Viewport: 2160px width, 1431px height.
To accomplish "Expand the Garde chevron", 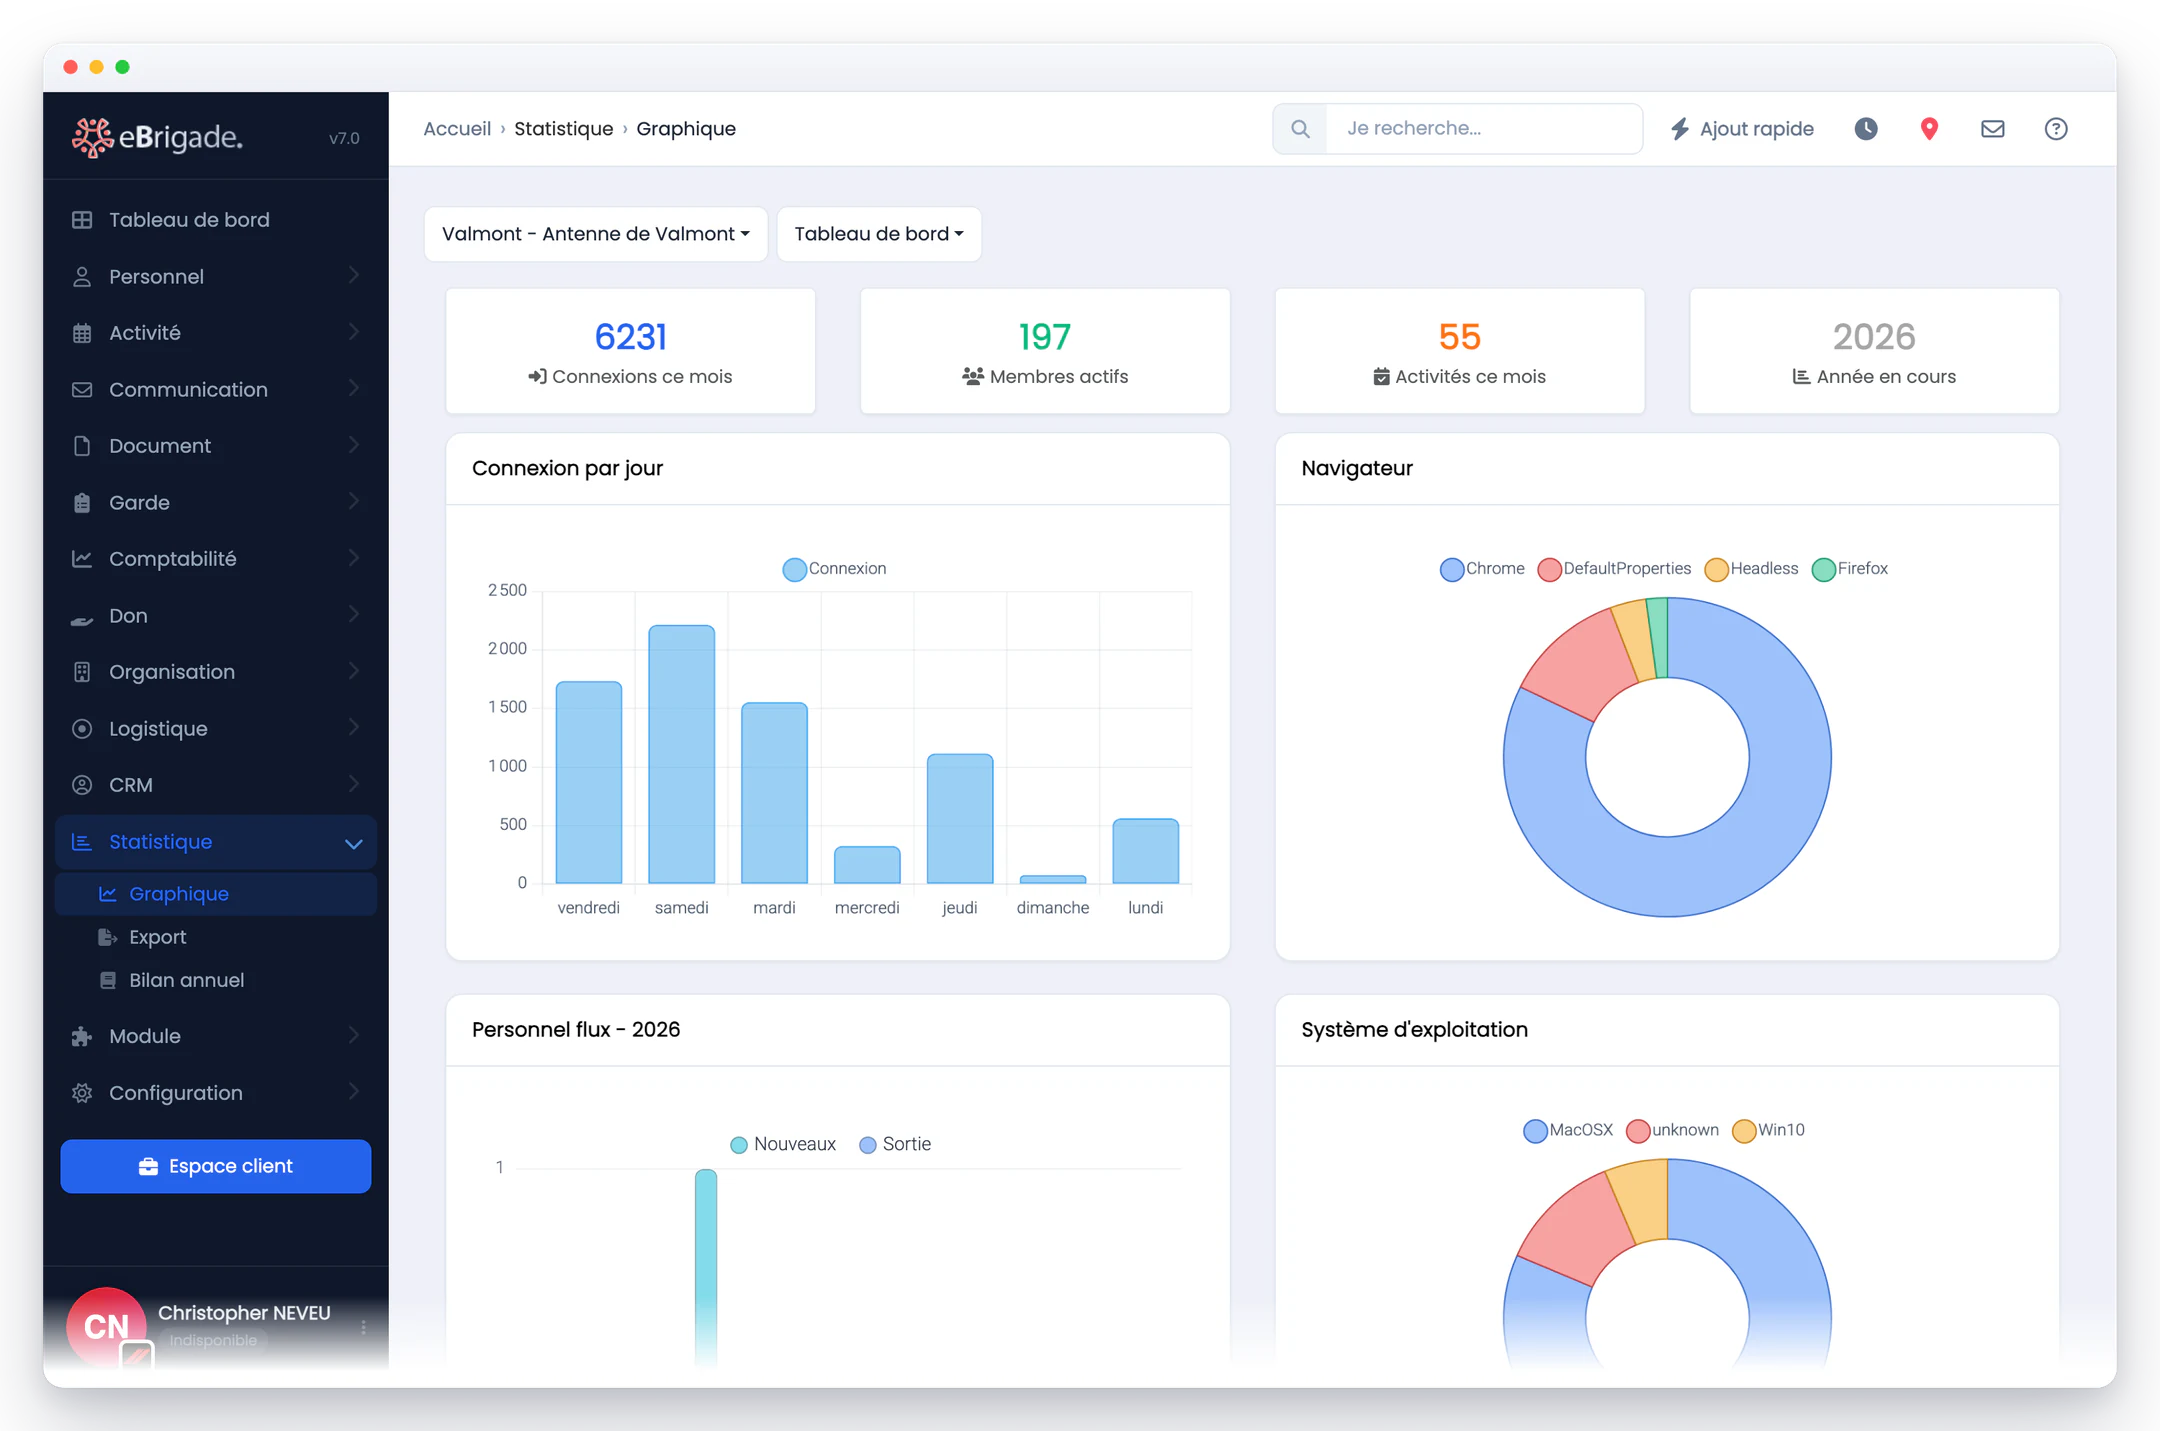I will click(354, 502).
